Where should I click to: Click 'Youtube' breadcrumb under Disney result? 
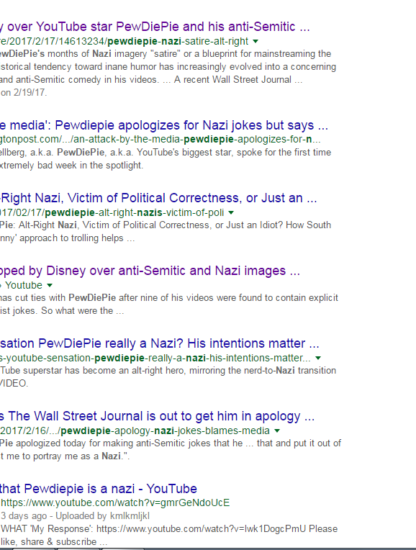coord(24,285)
